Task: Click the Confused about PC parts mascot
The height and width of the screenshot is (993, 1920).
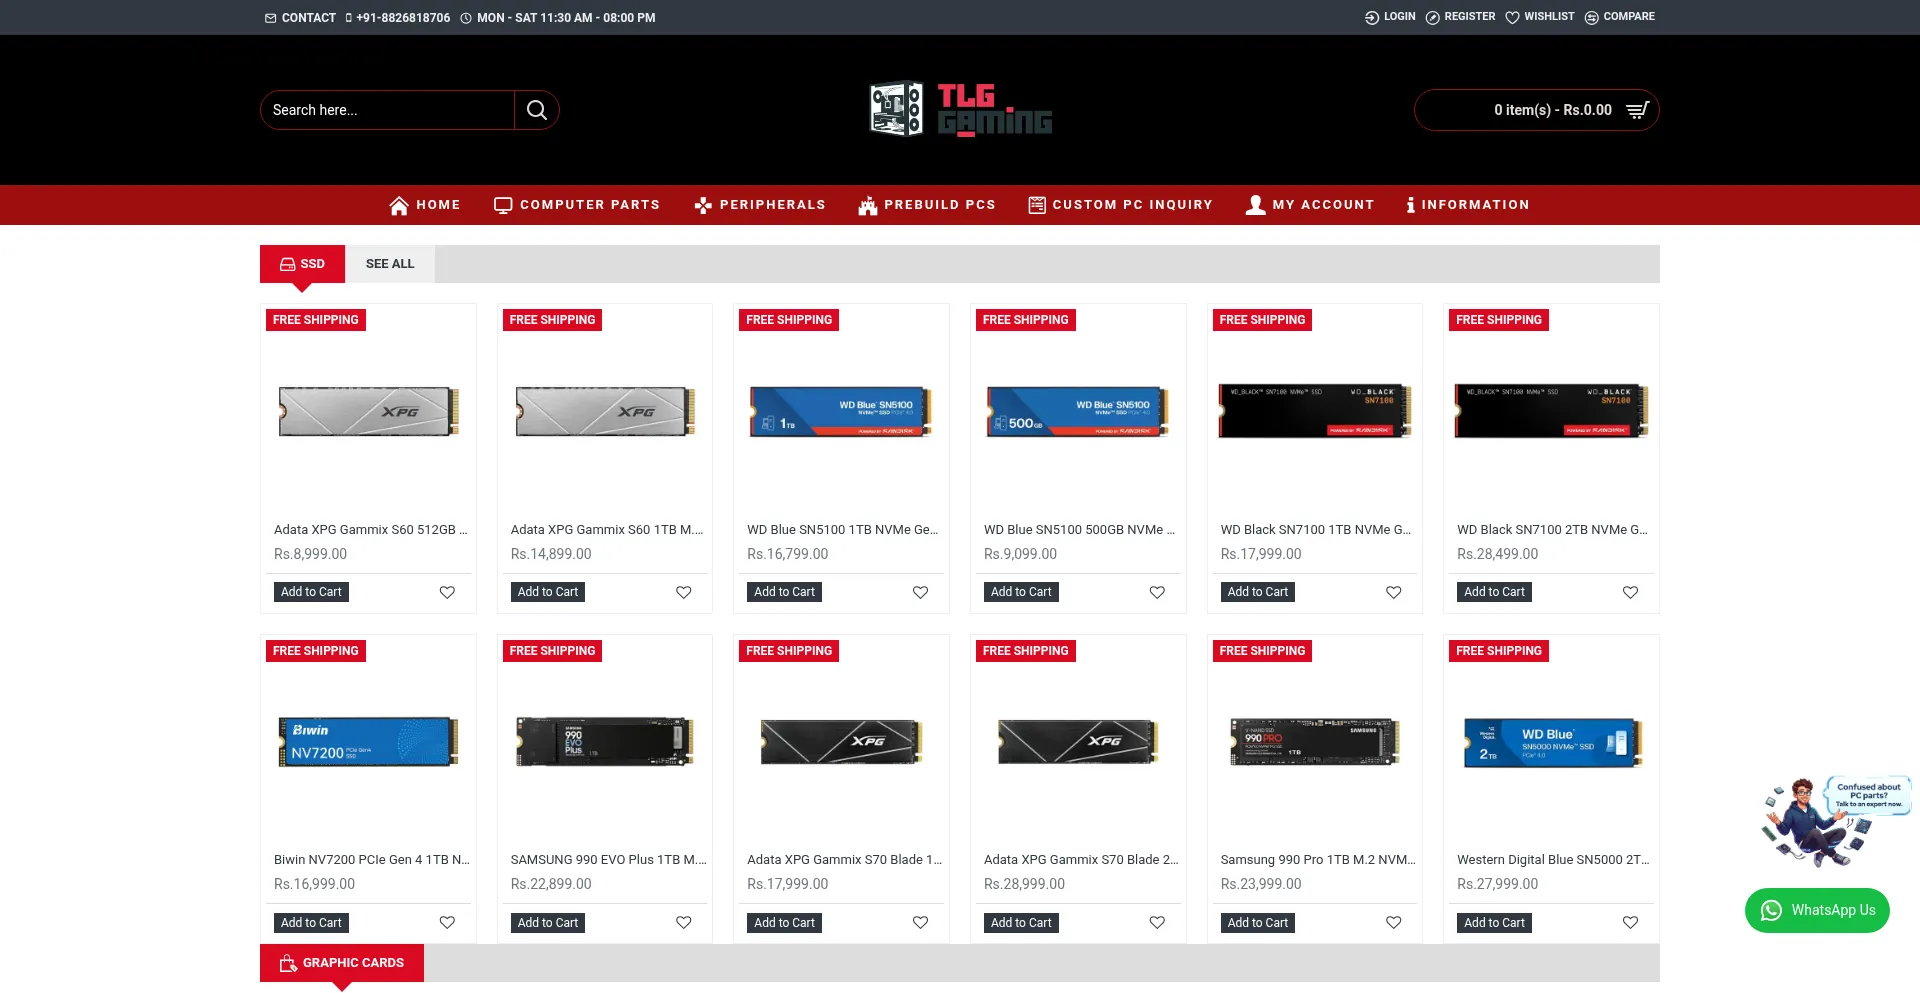Action: tap(1835, 821)
